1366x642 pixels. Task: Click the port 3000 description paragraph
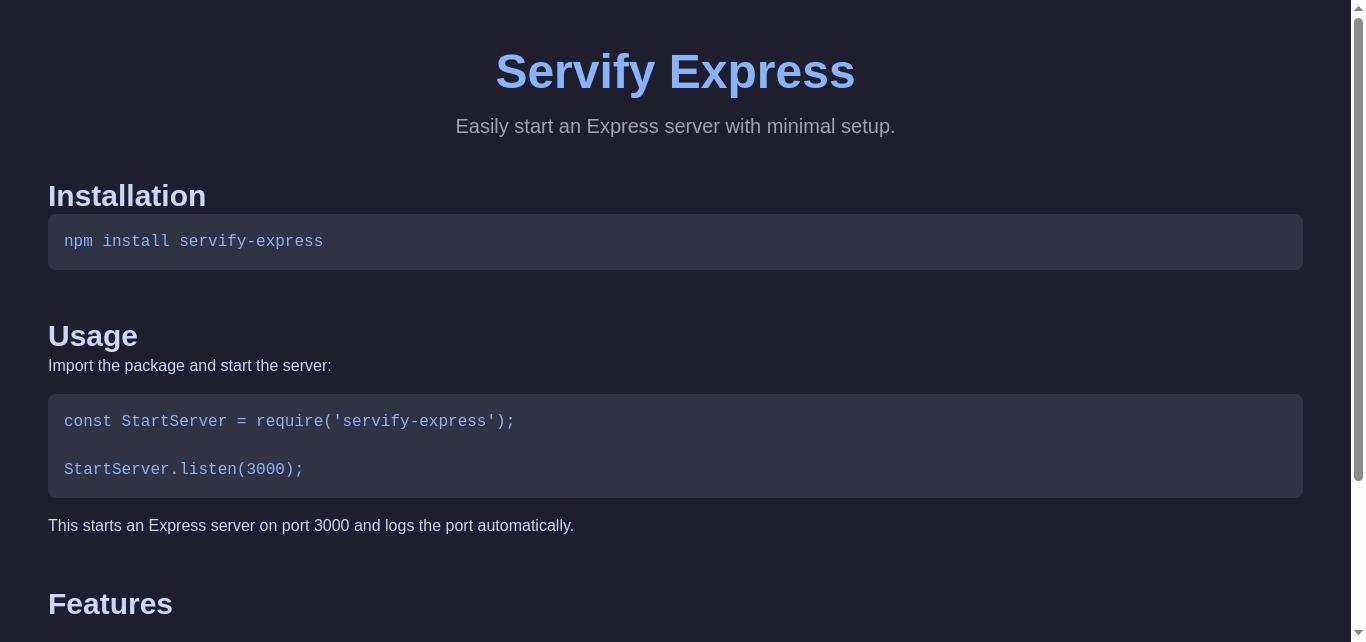(x=311, y=526)
